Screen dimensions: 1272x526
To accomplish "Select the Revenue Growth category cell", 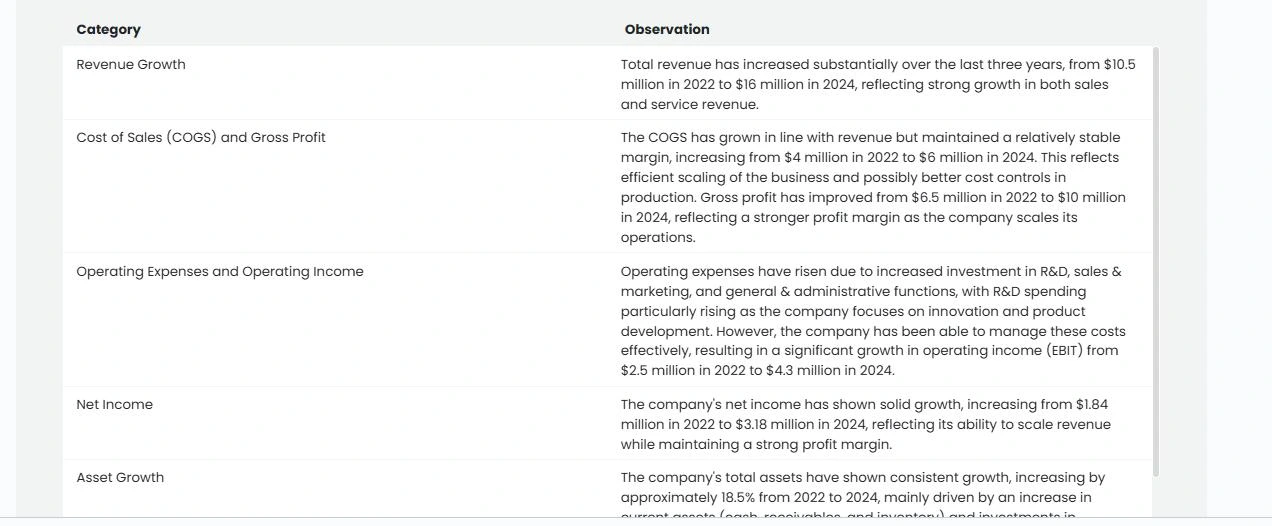I will click(x=131, y=64).
